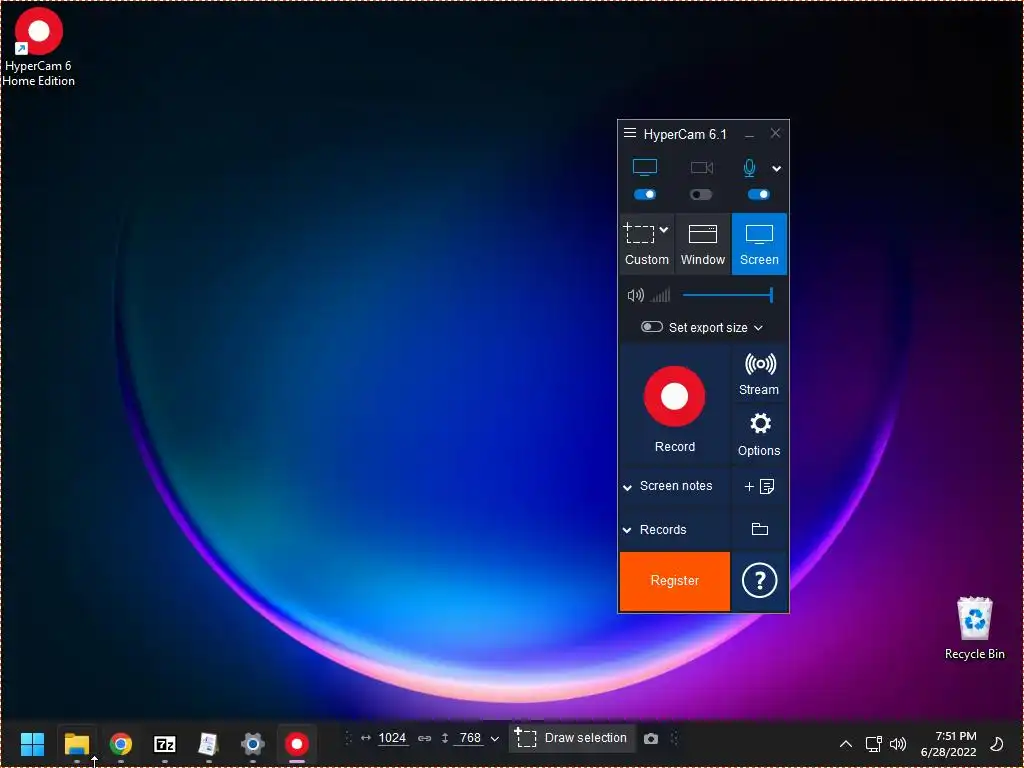Click the microphone icon
This screenshot has height=768, width=1024.
coord(749,168)
